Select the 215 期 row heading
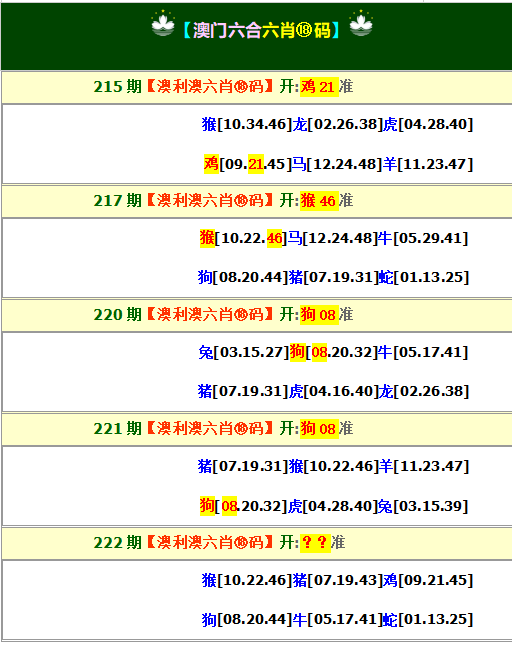 pos(257,87)
